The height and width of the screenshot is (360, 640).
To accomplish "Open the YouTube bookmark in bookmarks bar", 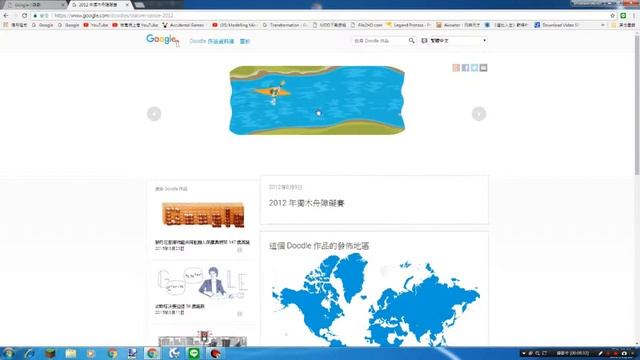I will [x=96, y=25].
